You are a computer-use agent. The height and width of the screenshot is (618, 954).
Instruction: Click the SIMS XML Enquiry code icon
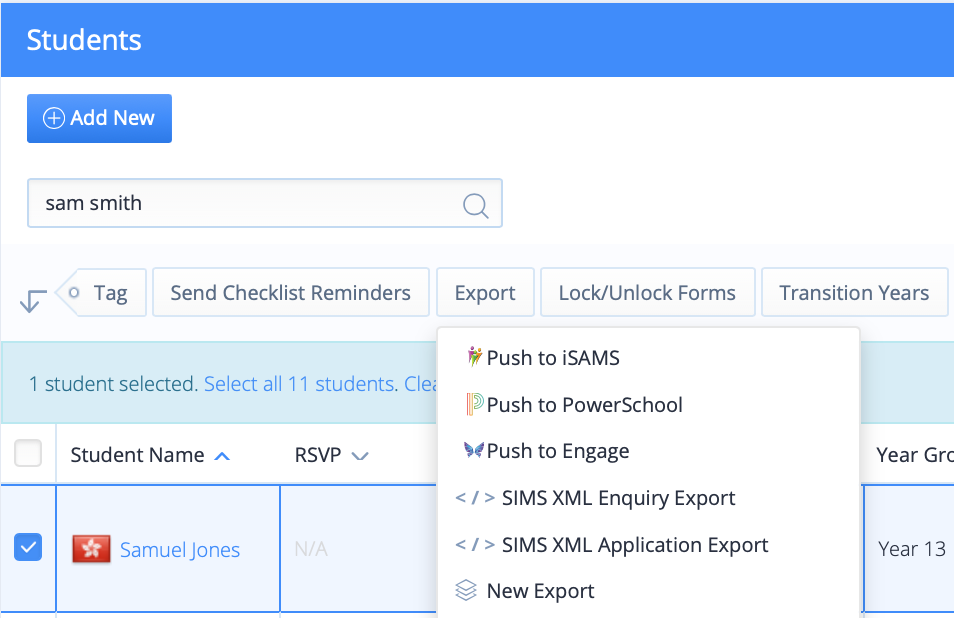[x=475, y=498]
